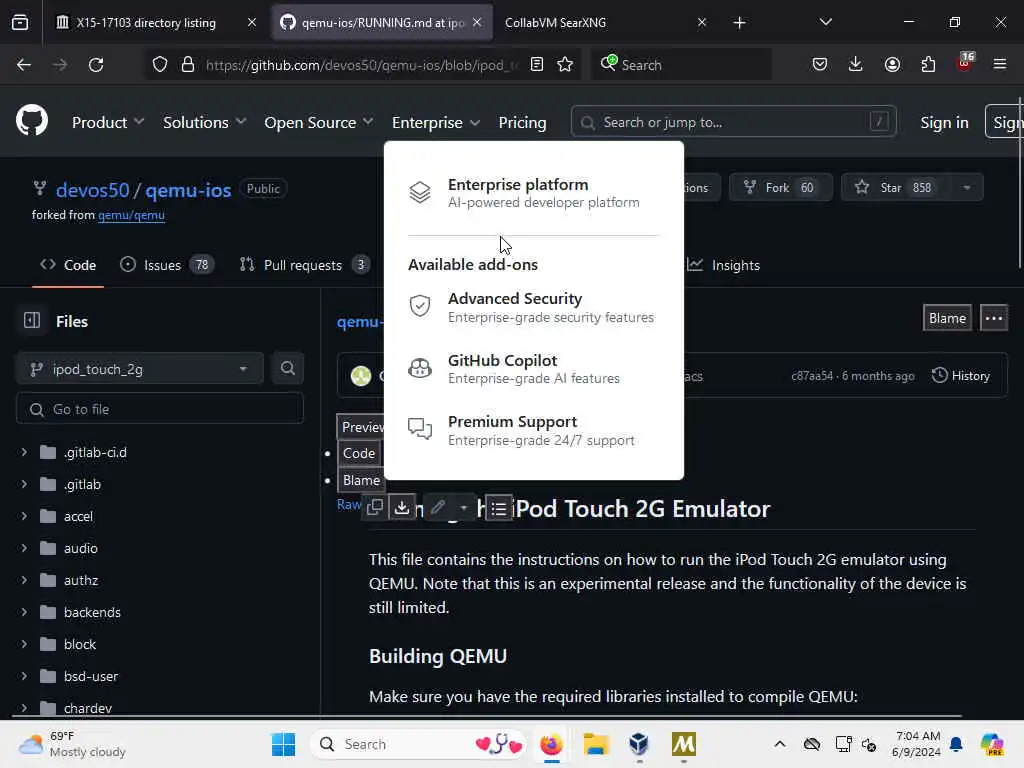Click the Firefox View icon in tab bar
The image size is (1024, 768).
point(20,22)
